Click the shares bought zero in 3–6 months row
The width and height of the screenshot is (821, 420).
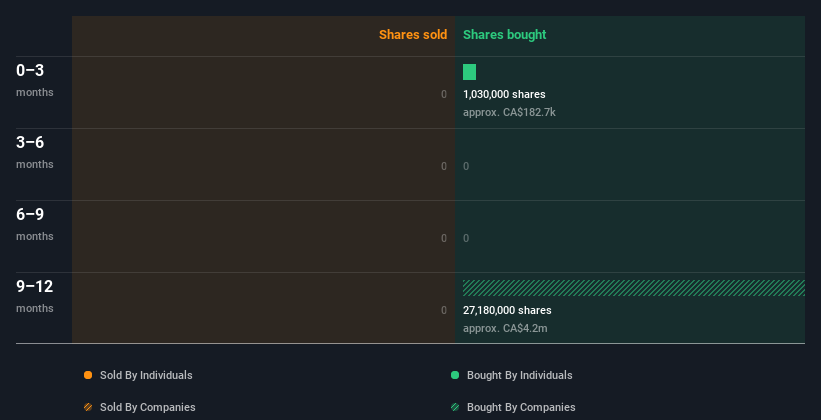466,166
